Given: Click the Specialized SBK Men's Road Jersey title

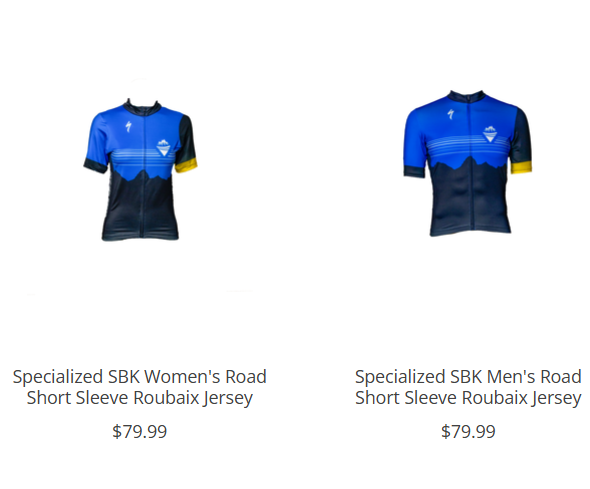Looking at the screenshot, I should coord(468,387).
